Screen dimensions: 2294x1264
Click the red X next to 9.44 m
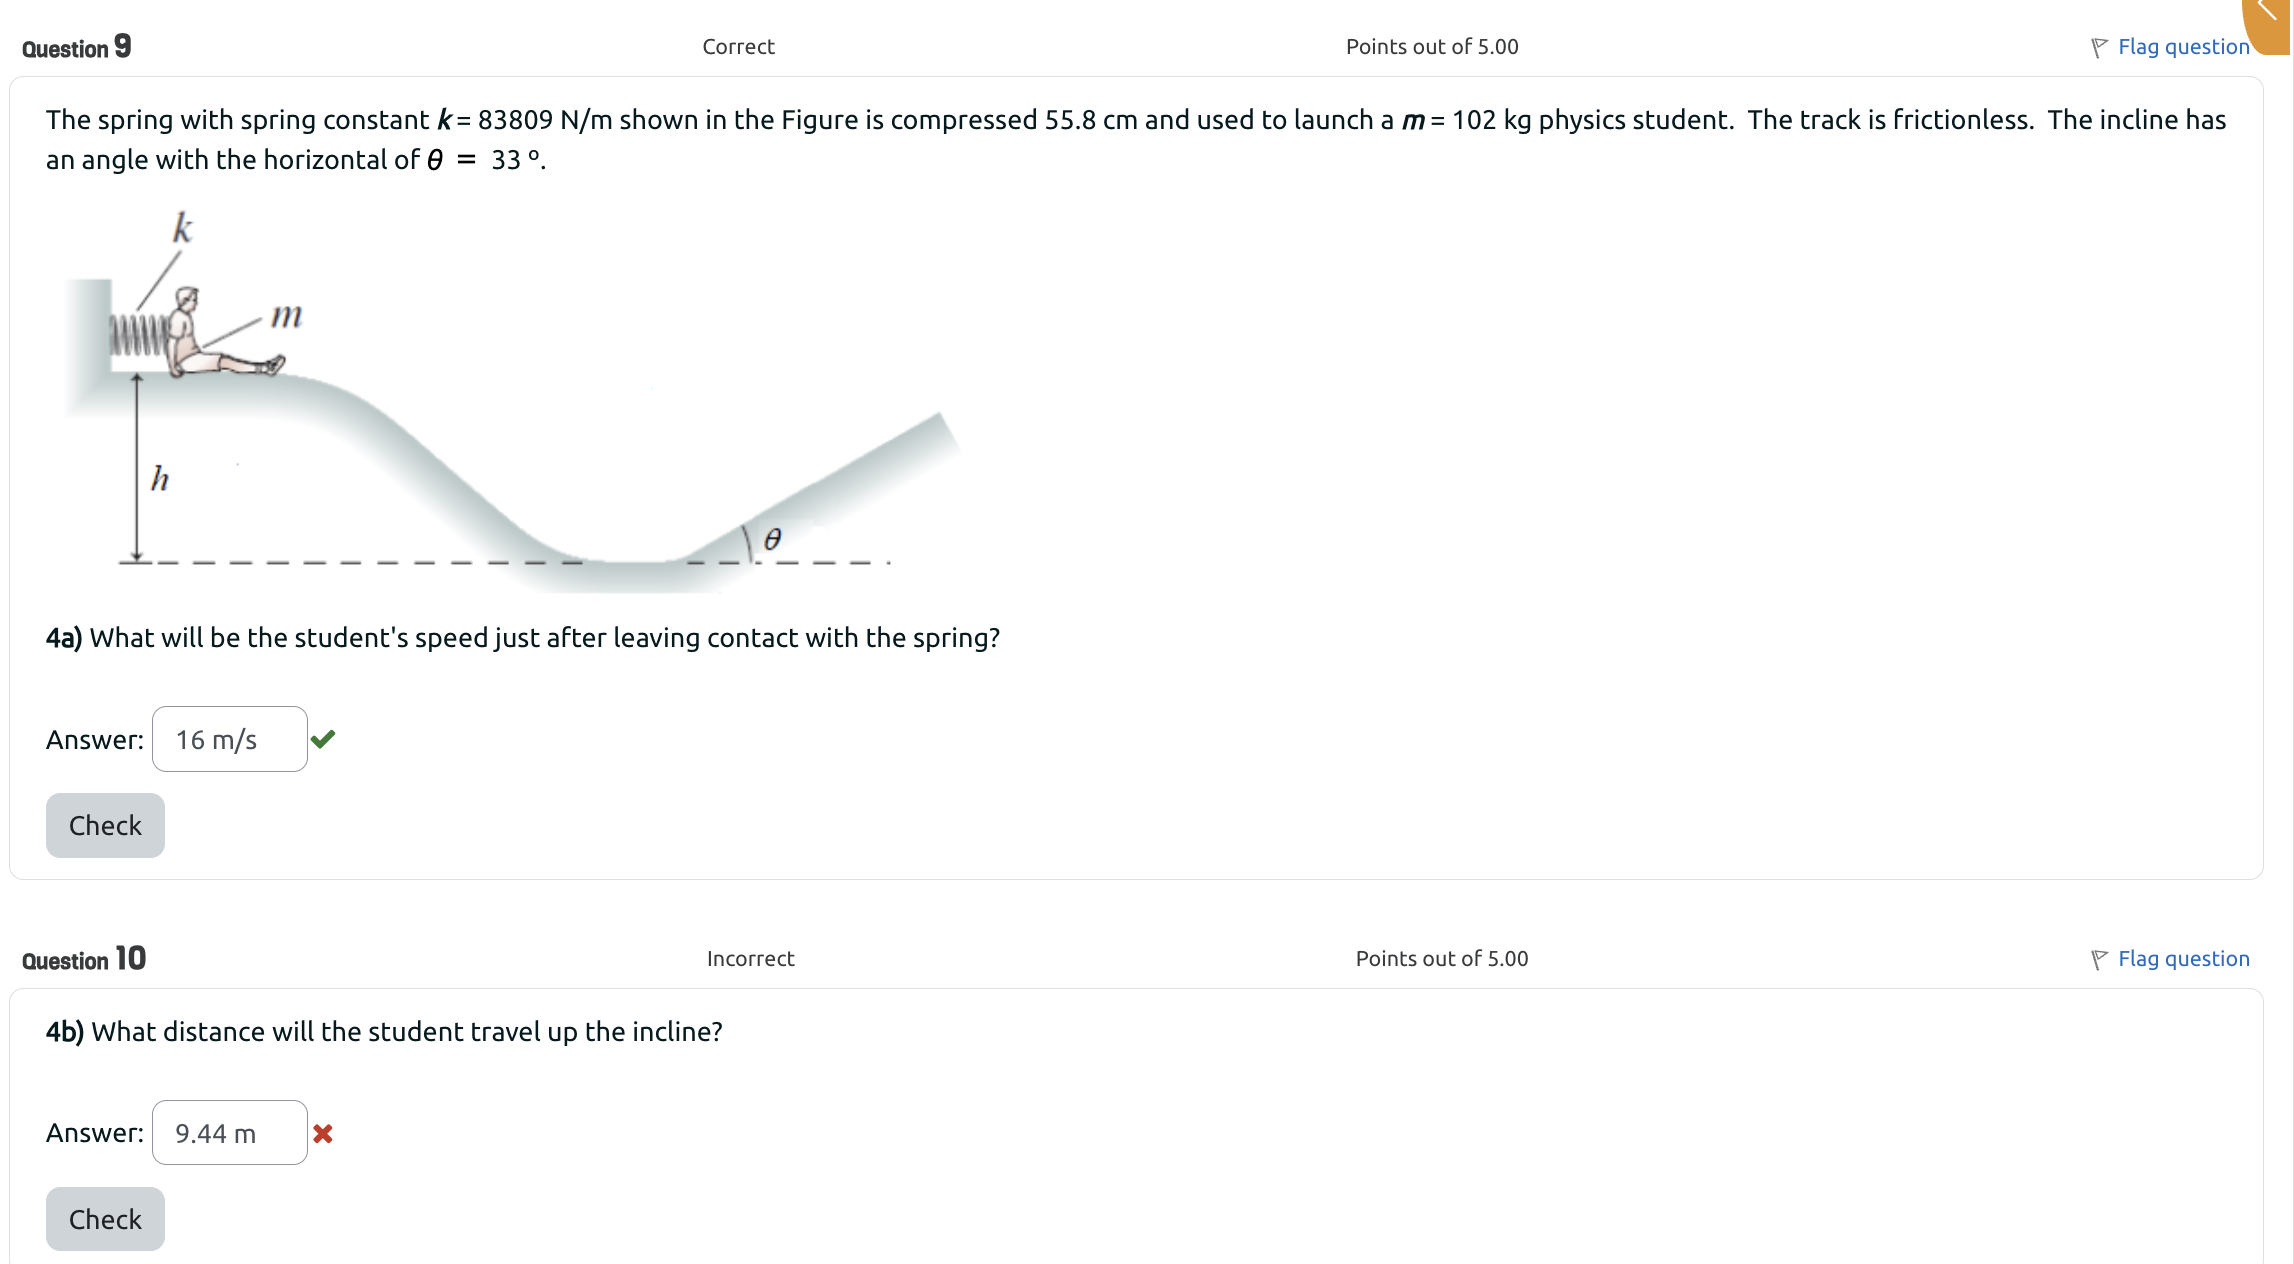322,1133
